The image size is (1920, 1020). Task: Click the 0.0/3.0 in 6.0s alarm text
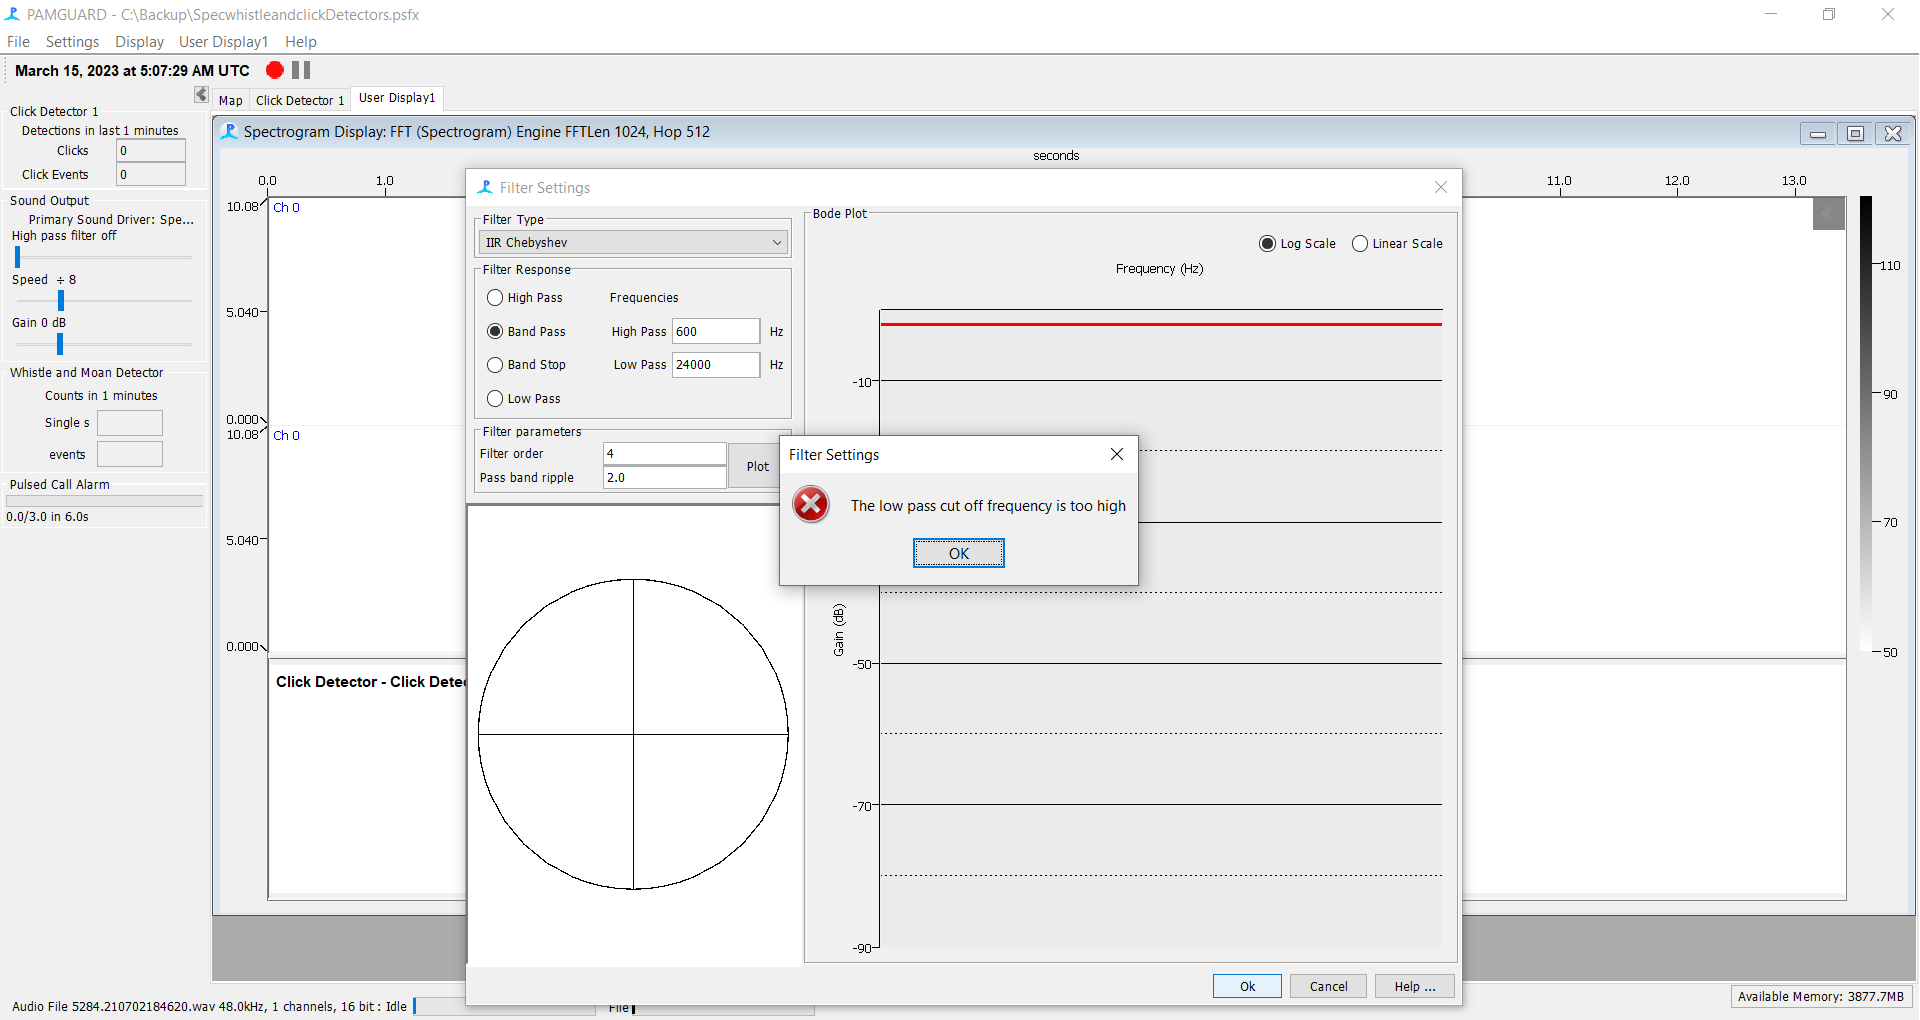pyautogui.click(x=47, y=517)
